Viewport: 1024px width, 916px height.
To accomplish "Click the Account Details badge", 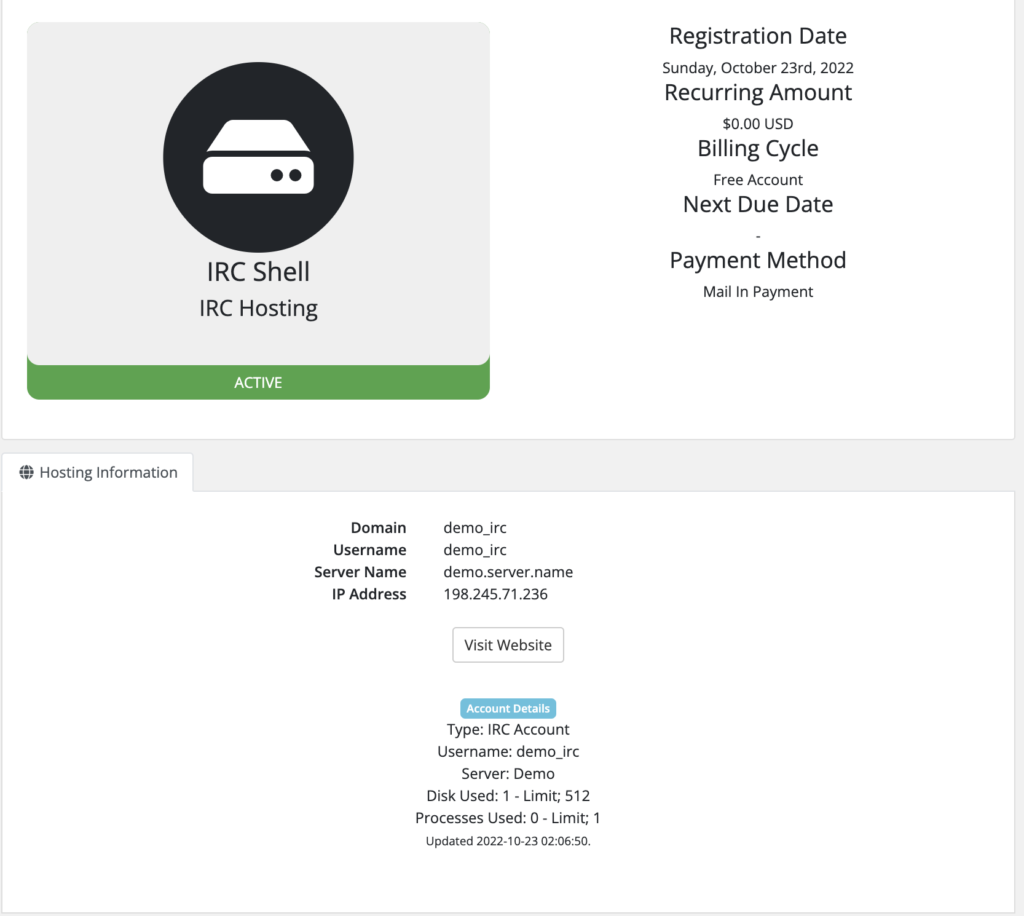I will pos(508,708).
